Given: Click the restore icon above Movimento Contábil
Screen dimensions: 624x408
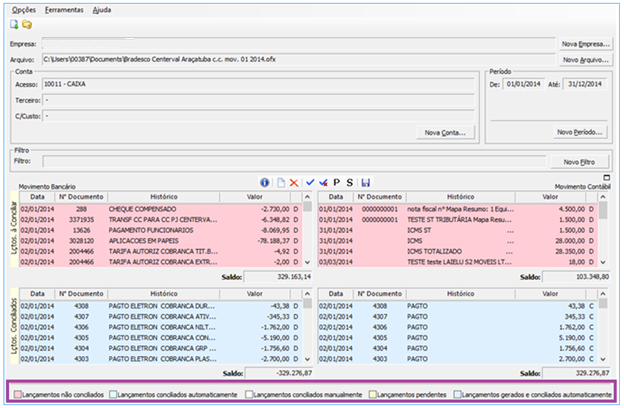Looking at the screenshot, I should point(606,177).
